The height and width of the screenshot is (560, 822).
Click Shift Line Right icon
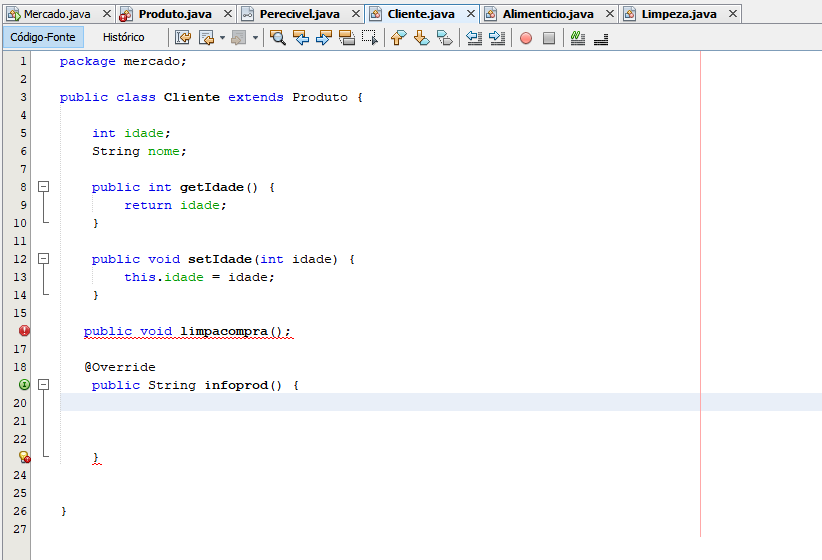(x=496, y=38)
